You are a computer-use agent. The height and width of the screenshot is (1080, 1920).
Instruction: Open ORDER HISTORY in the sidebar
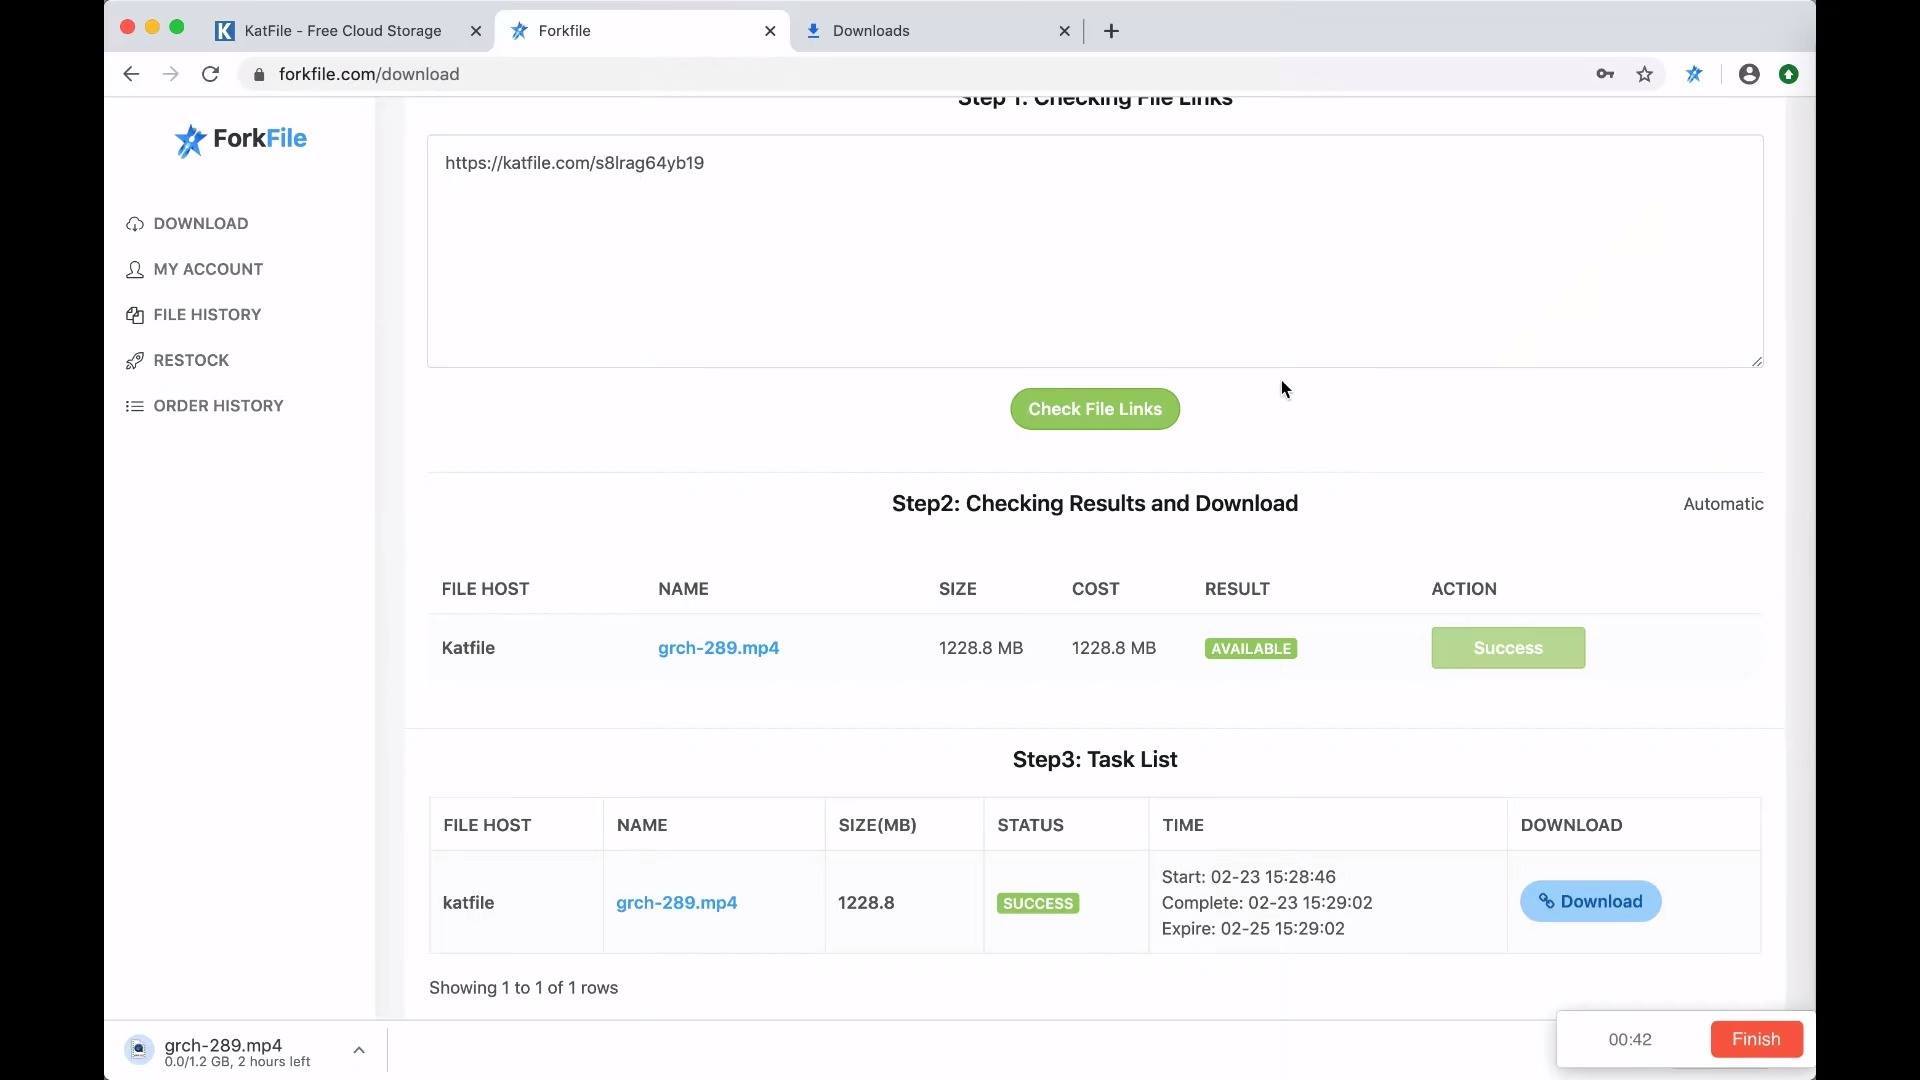click(218, 406)
